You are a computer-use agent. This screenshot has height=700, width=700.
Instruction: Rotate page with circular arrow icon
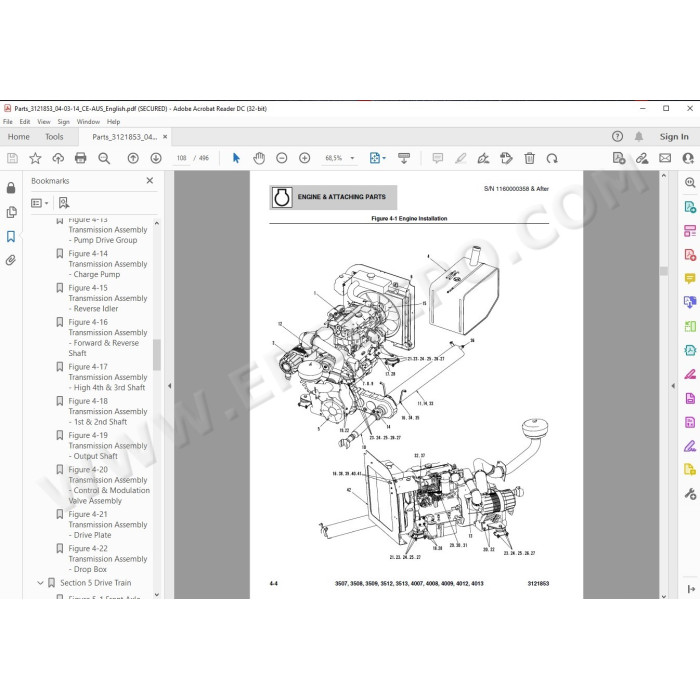552,158
